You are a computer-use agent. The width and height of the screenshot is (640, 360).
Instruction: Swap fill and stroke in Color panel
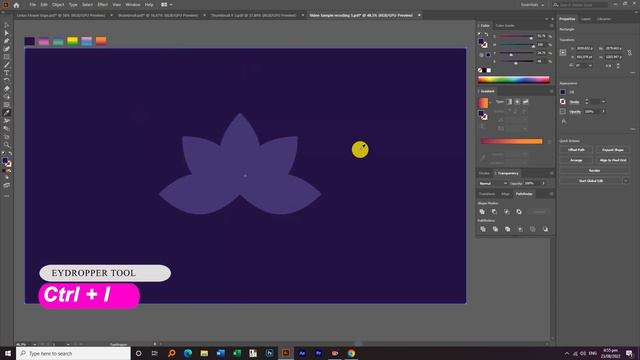(486, 35)
